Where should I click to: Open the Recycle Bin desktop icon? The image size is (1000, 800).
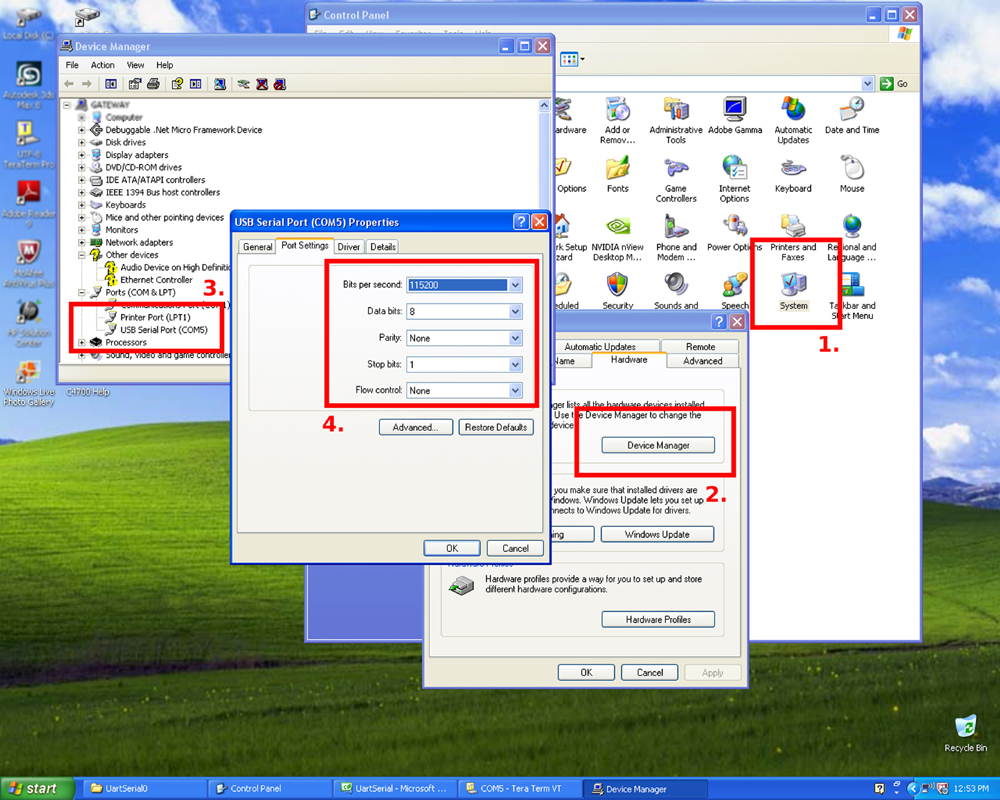[966, 734]
